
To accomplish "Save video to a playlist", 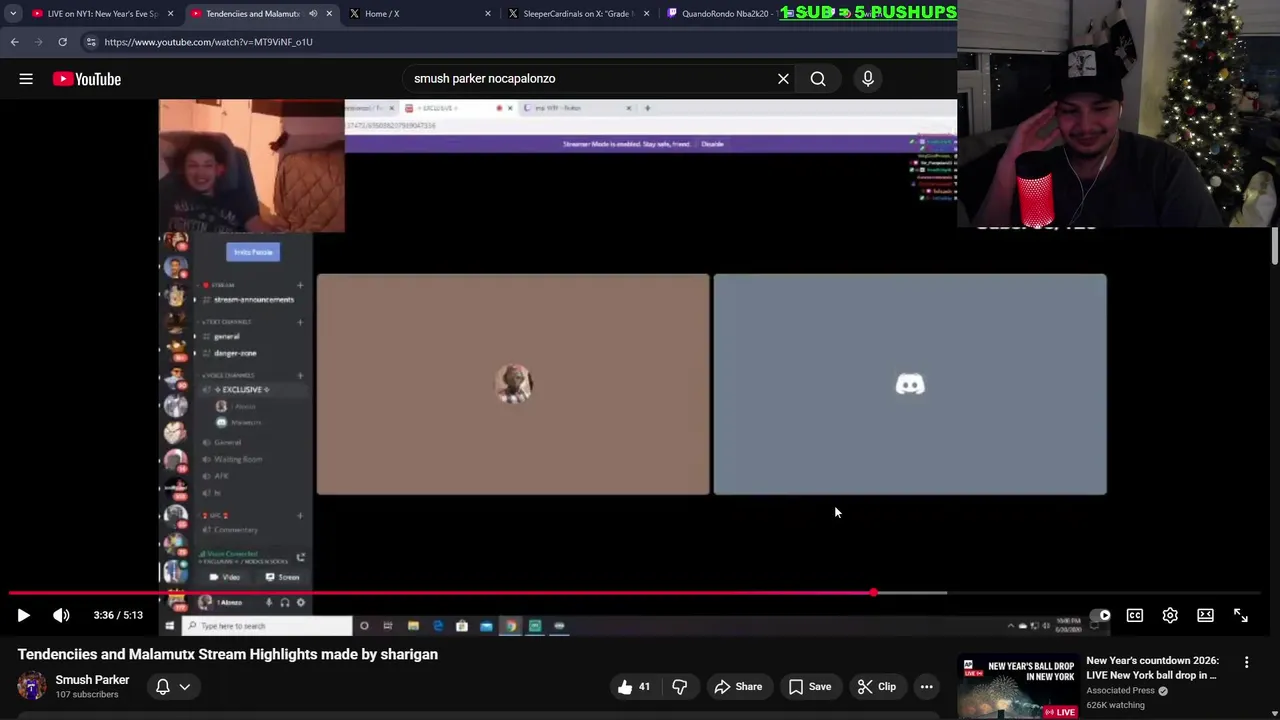I will [x=810, y=686].
